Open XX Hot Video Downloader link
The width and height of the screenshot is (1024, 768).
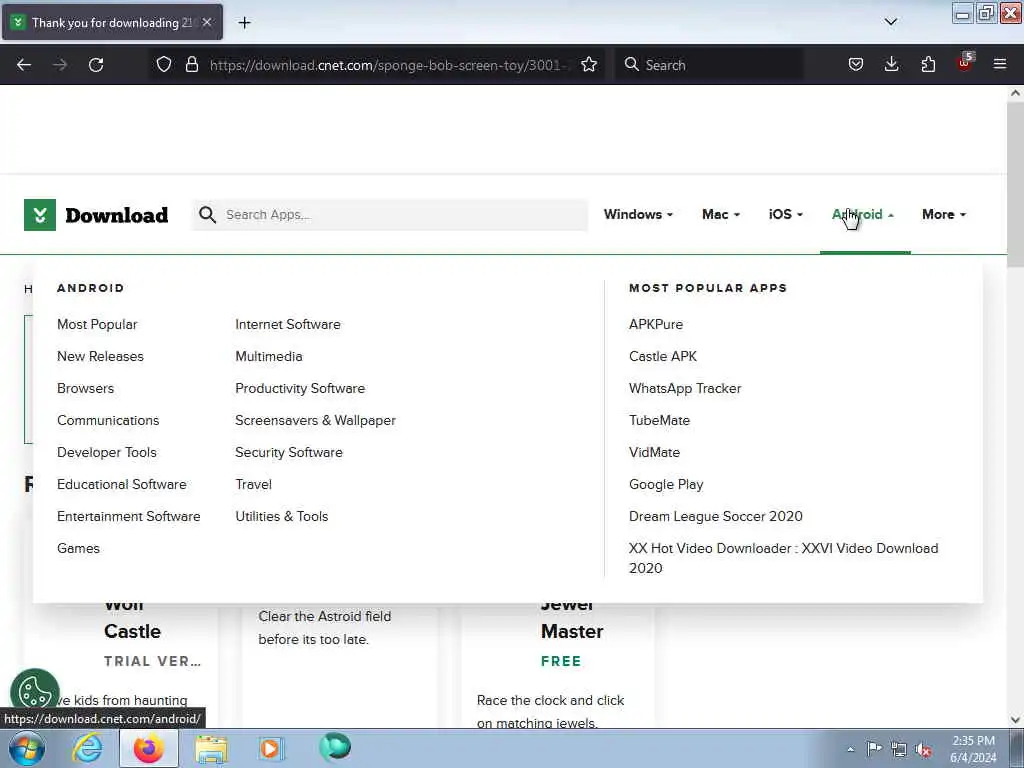(x=784, y=558)
